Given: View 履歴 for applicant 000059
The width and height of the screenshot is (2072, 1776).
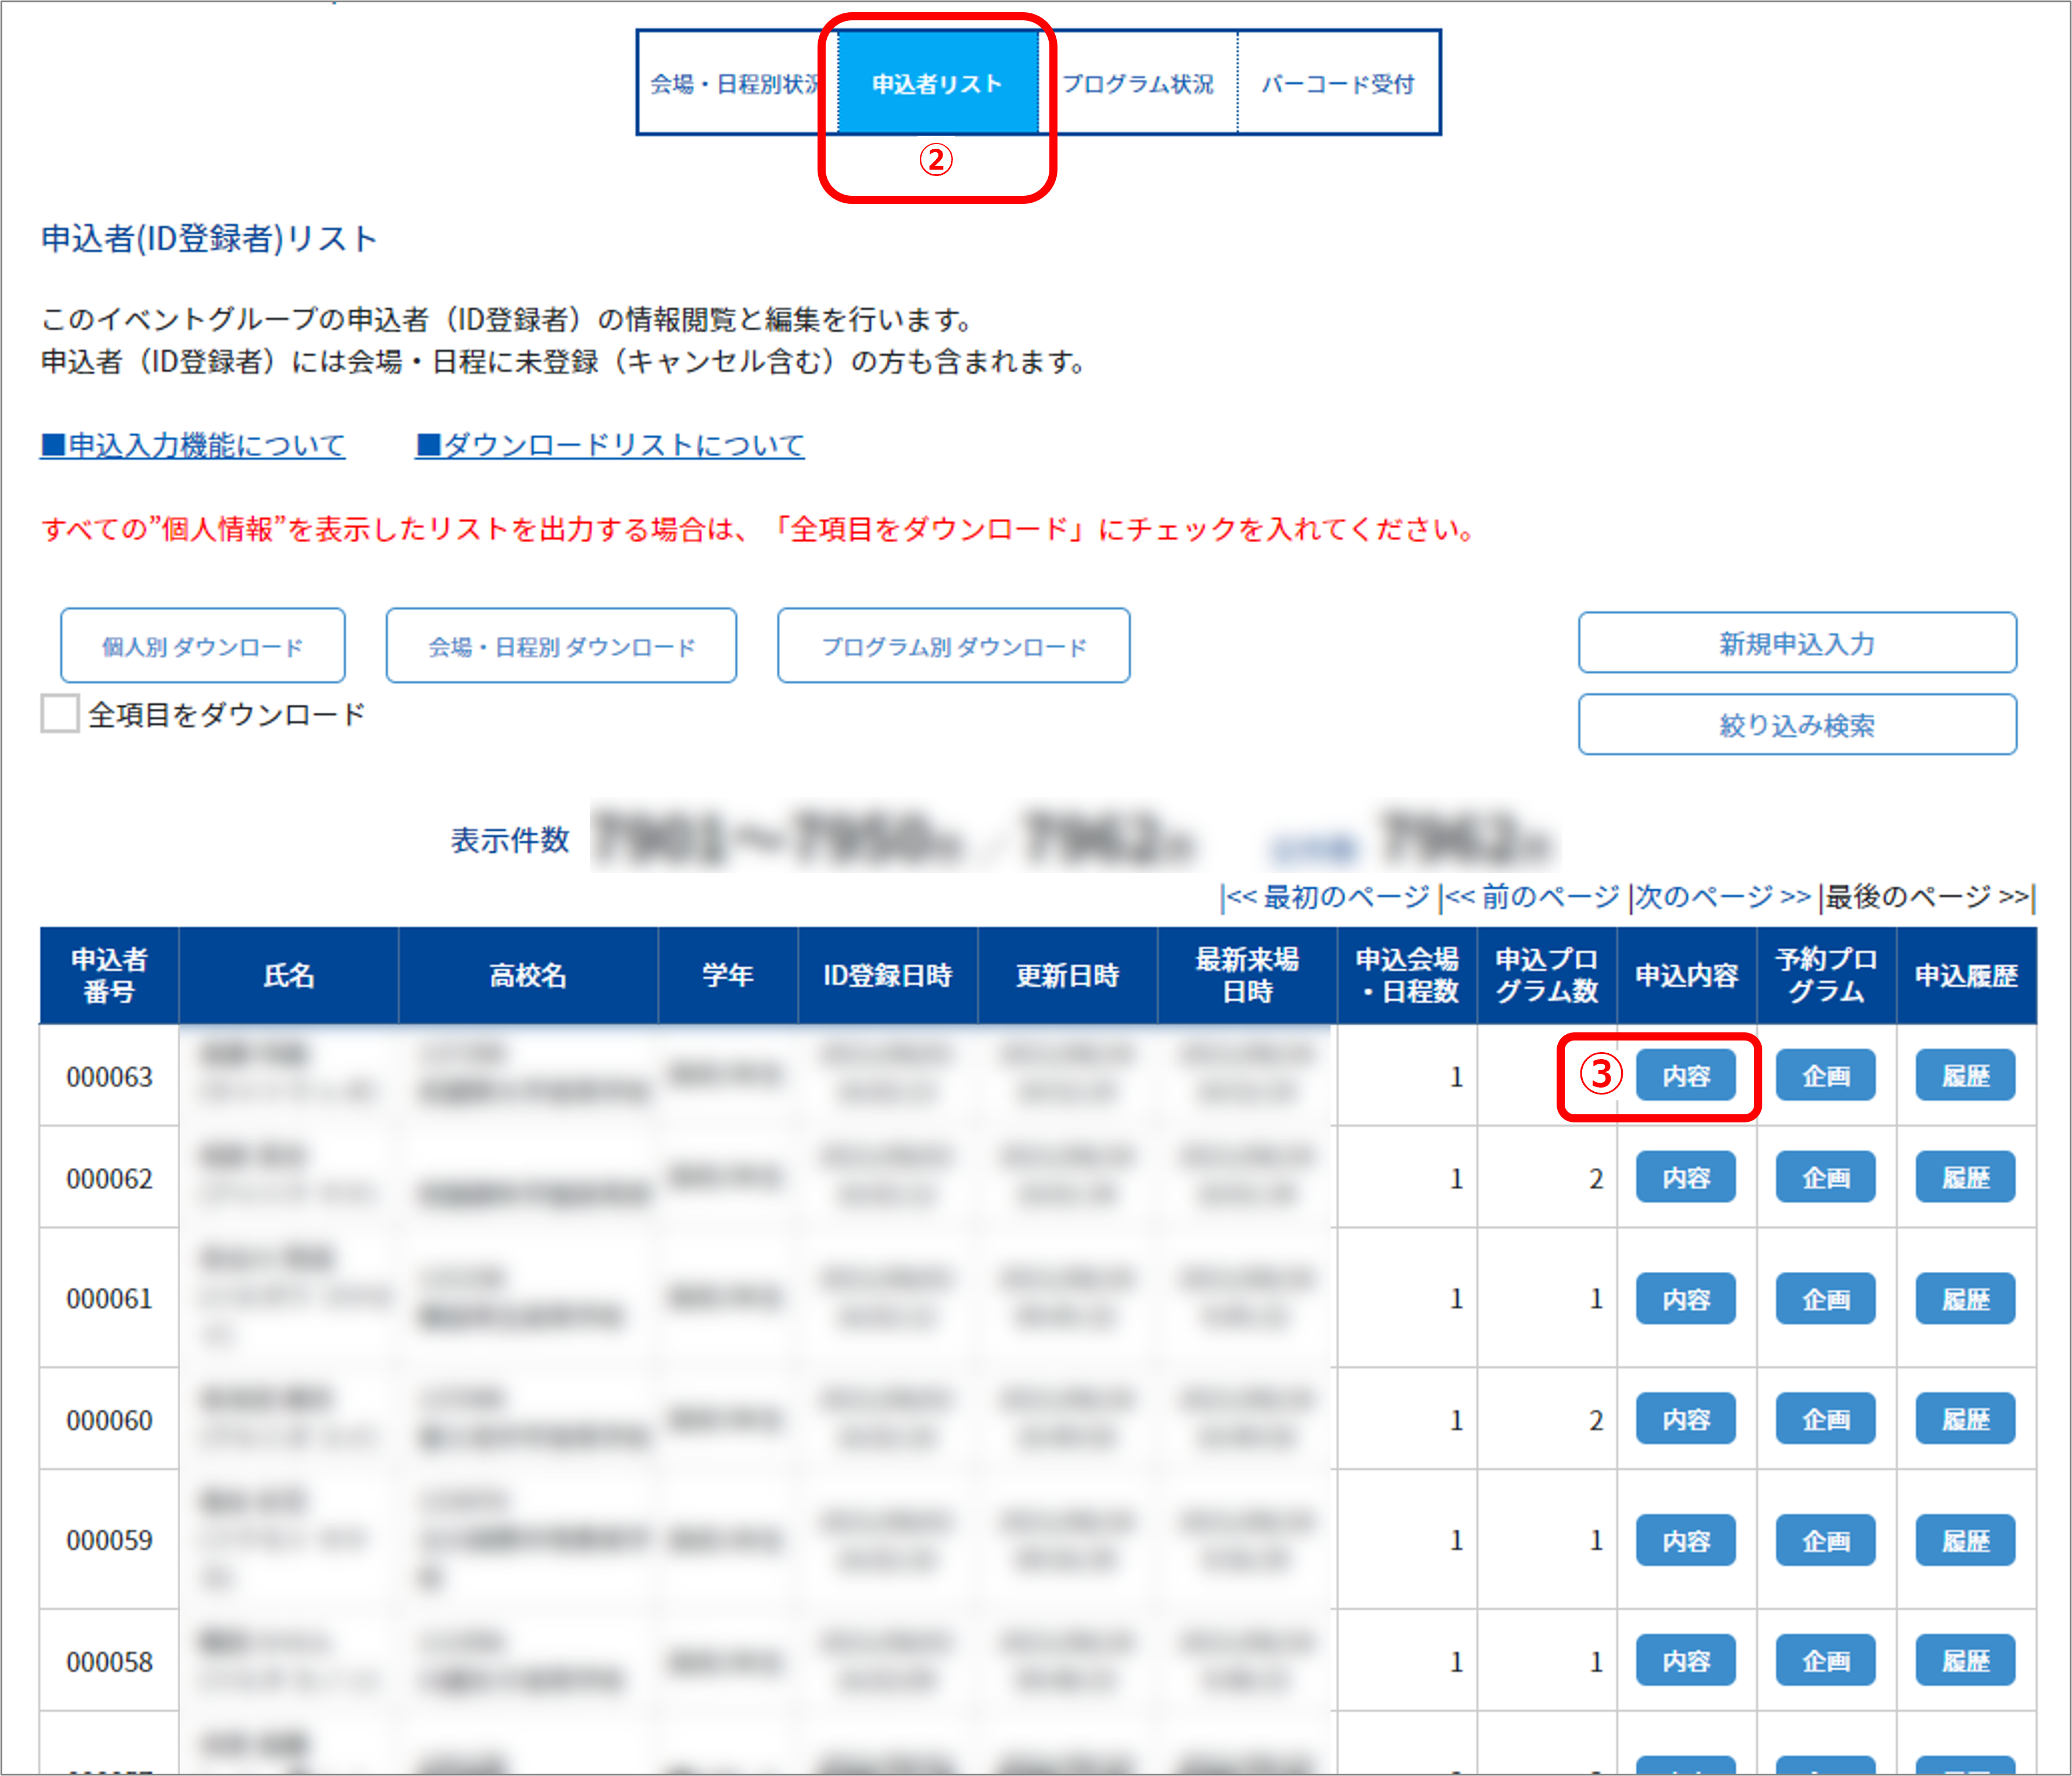Looking at the screenshot, I should (1966, 1541).
